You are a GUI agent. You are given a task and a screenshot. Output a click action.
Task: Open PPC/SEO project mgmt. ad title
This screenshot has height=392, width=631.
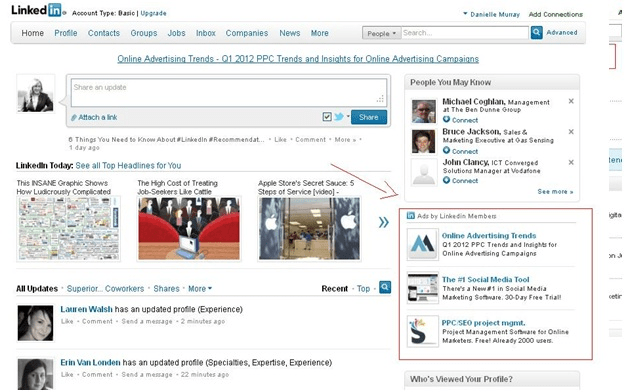483,323
